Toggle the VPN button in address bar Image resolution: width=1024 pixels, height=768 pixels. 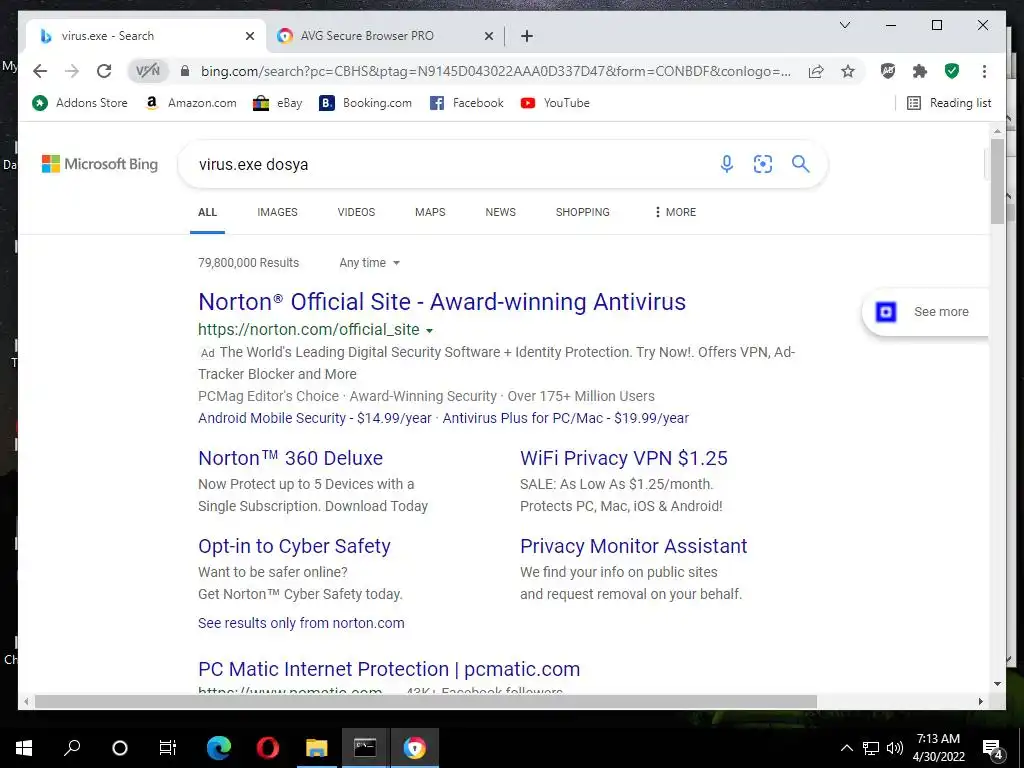(148, 71)
